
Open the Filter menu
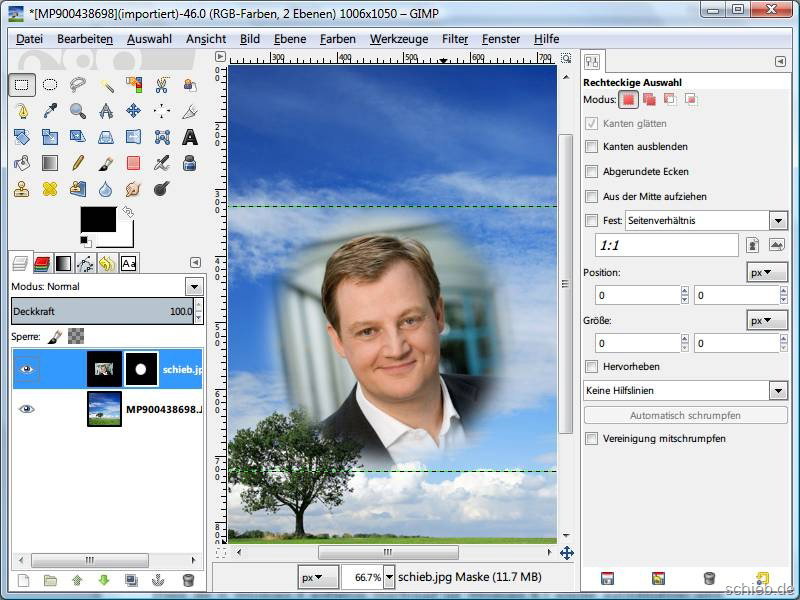[x=455, y=39]
